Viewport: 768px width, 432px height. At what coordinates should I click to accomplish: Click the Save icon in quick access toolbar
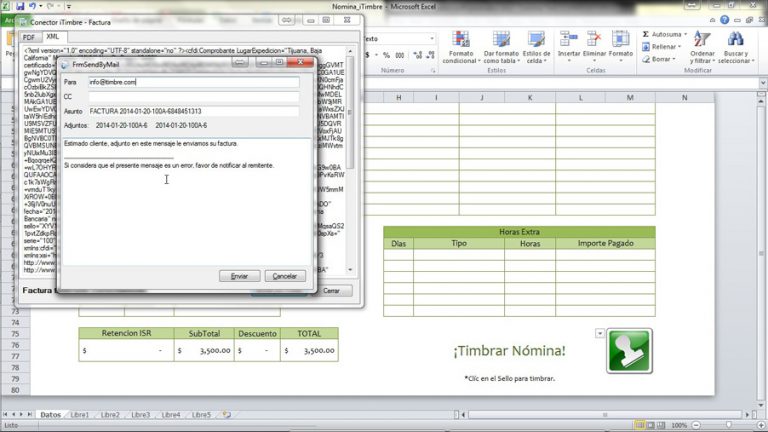[x=20, y=6]
